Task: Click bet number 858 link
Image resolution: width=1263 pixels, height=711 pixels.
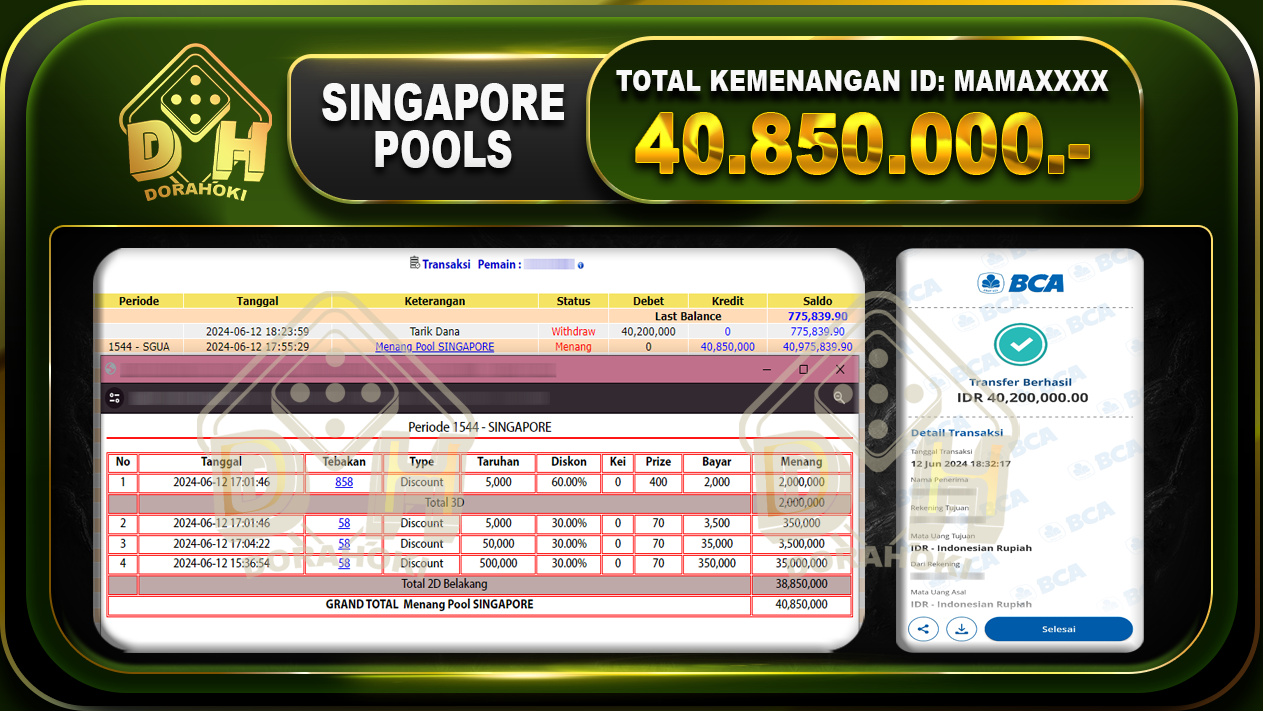Action: point(343,482)
